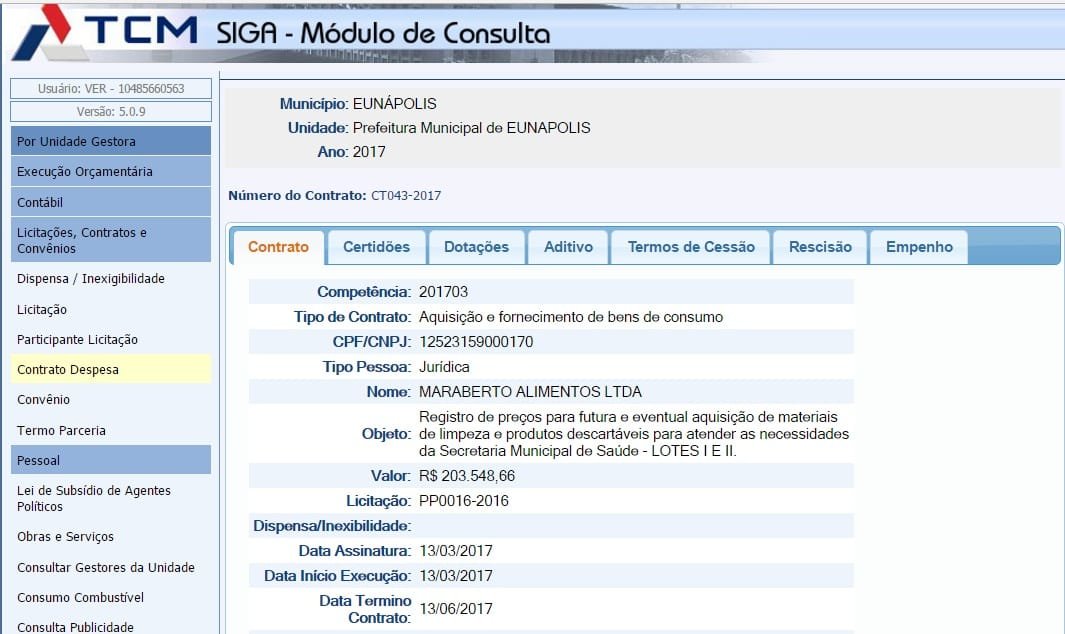Select the Aditivo tab
Screen dimensions: 1065x634
point(568,247)
